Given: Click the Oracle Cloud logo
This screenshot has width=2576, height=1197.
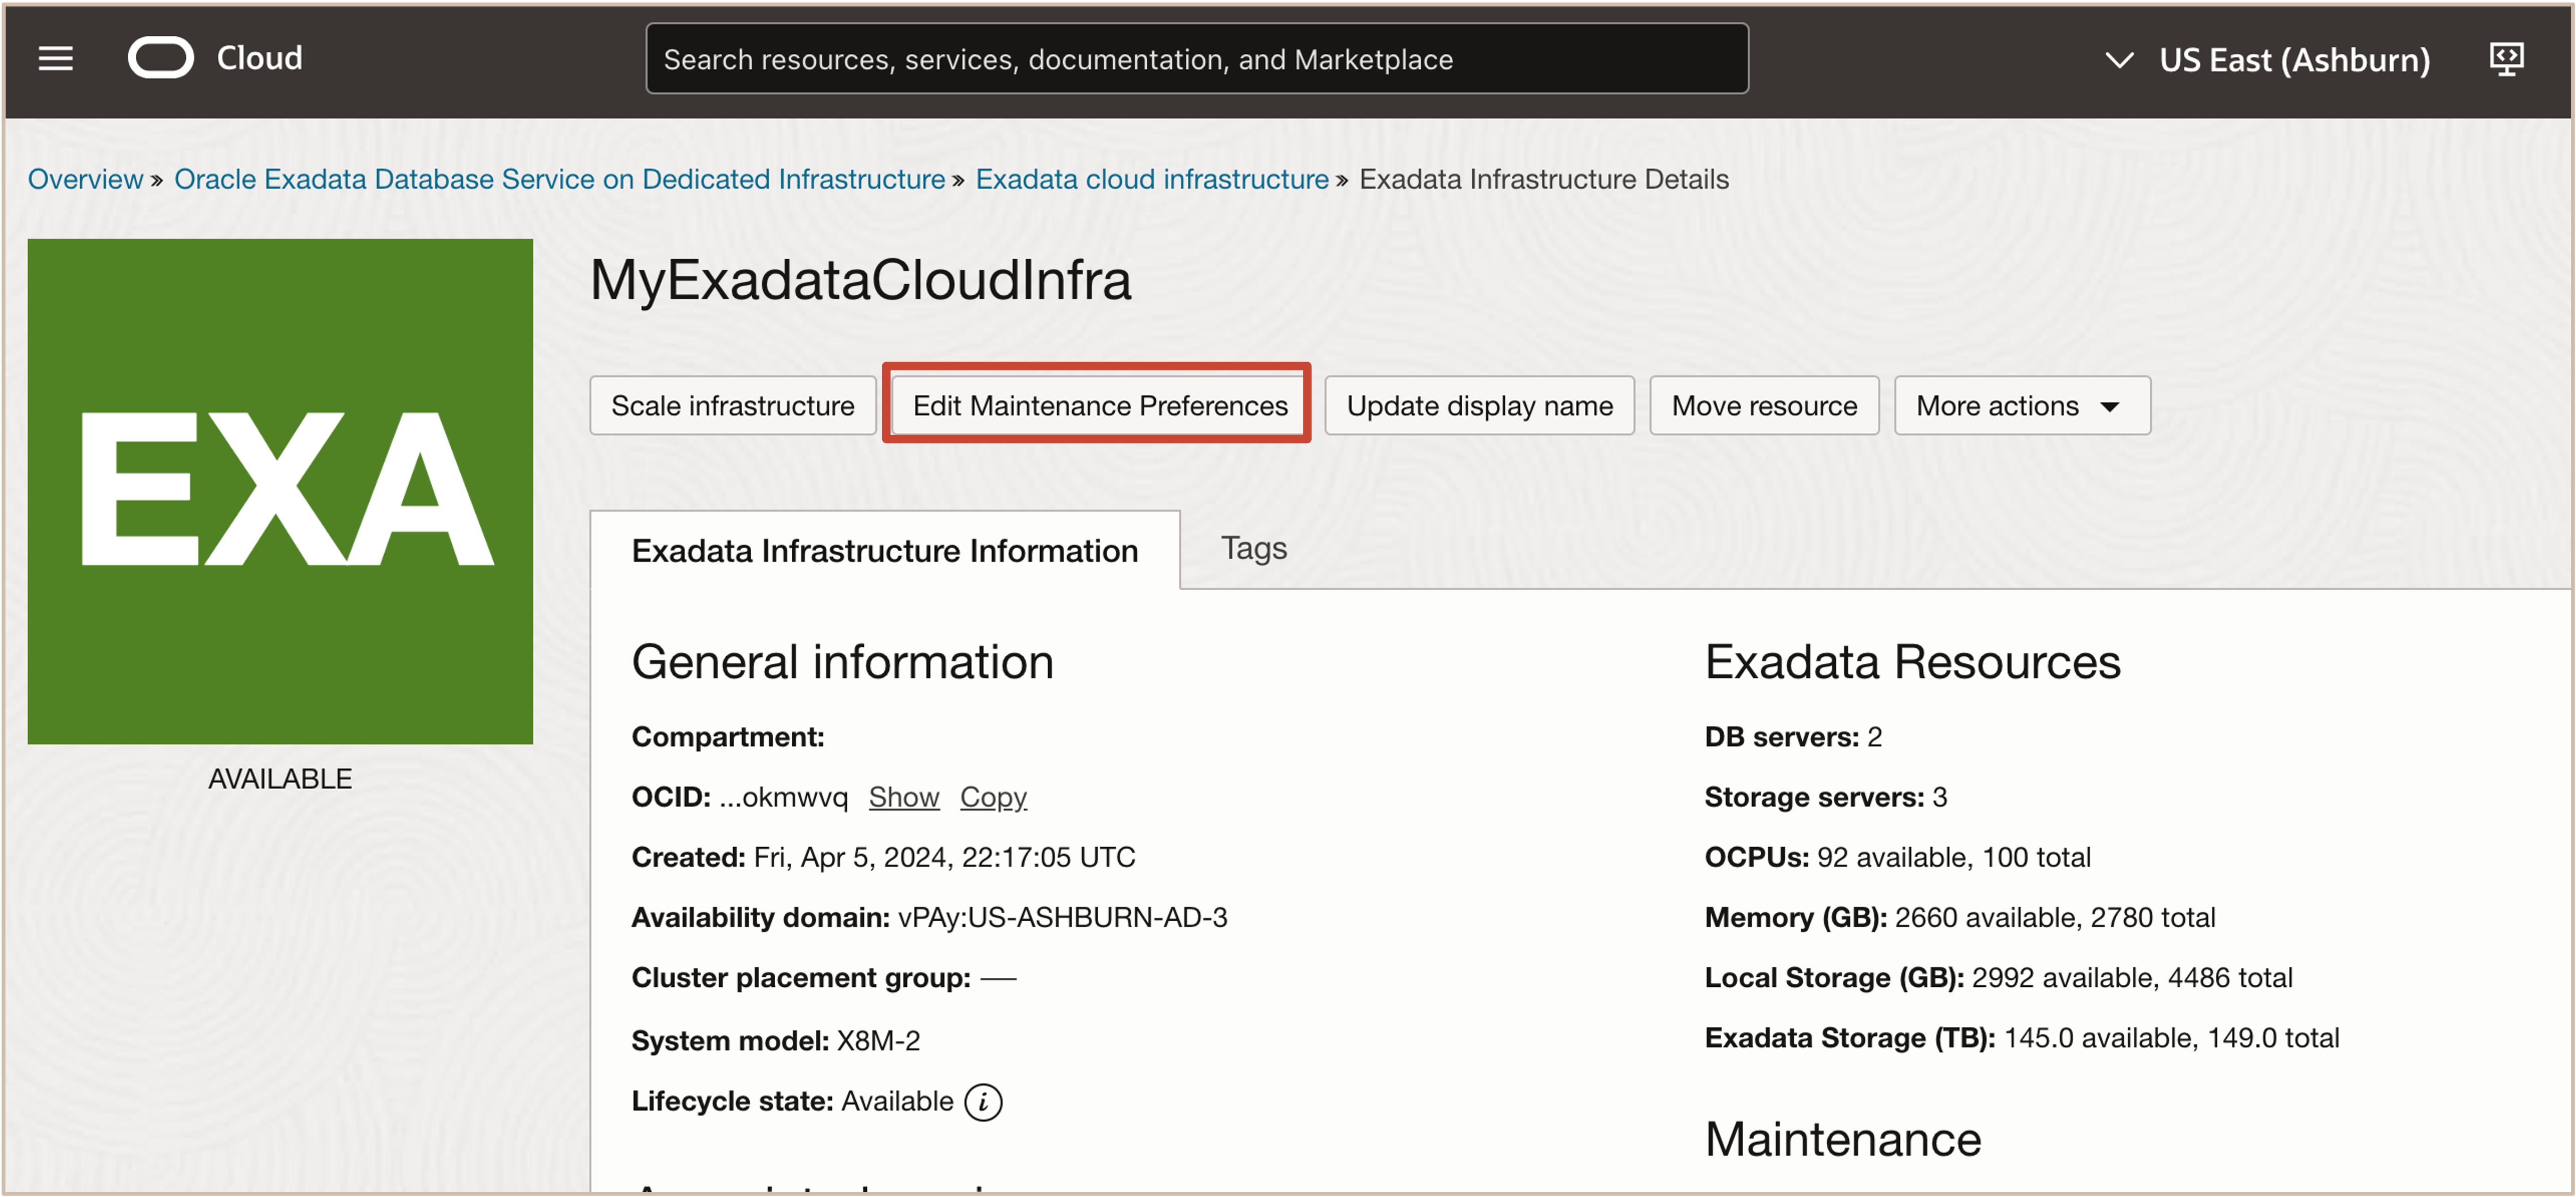Looking at the screenshot, I should coord(161,57).
